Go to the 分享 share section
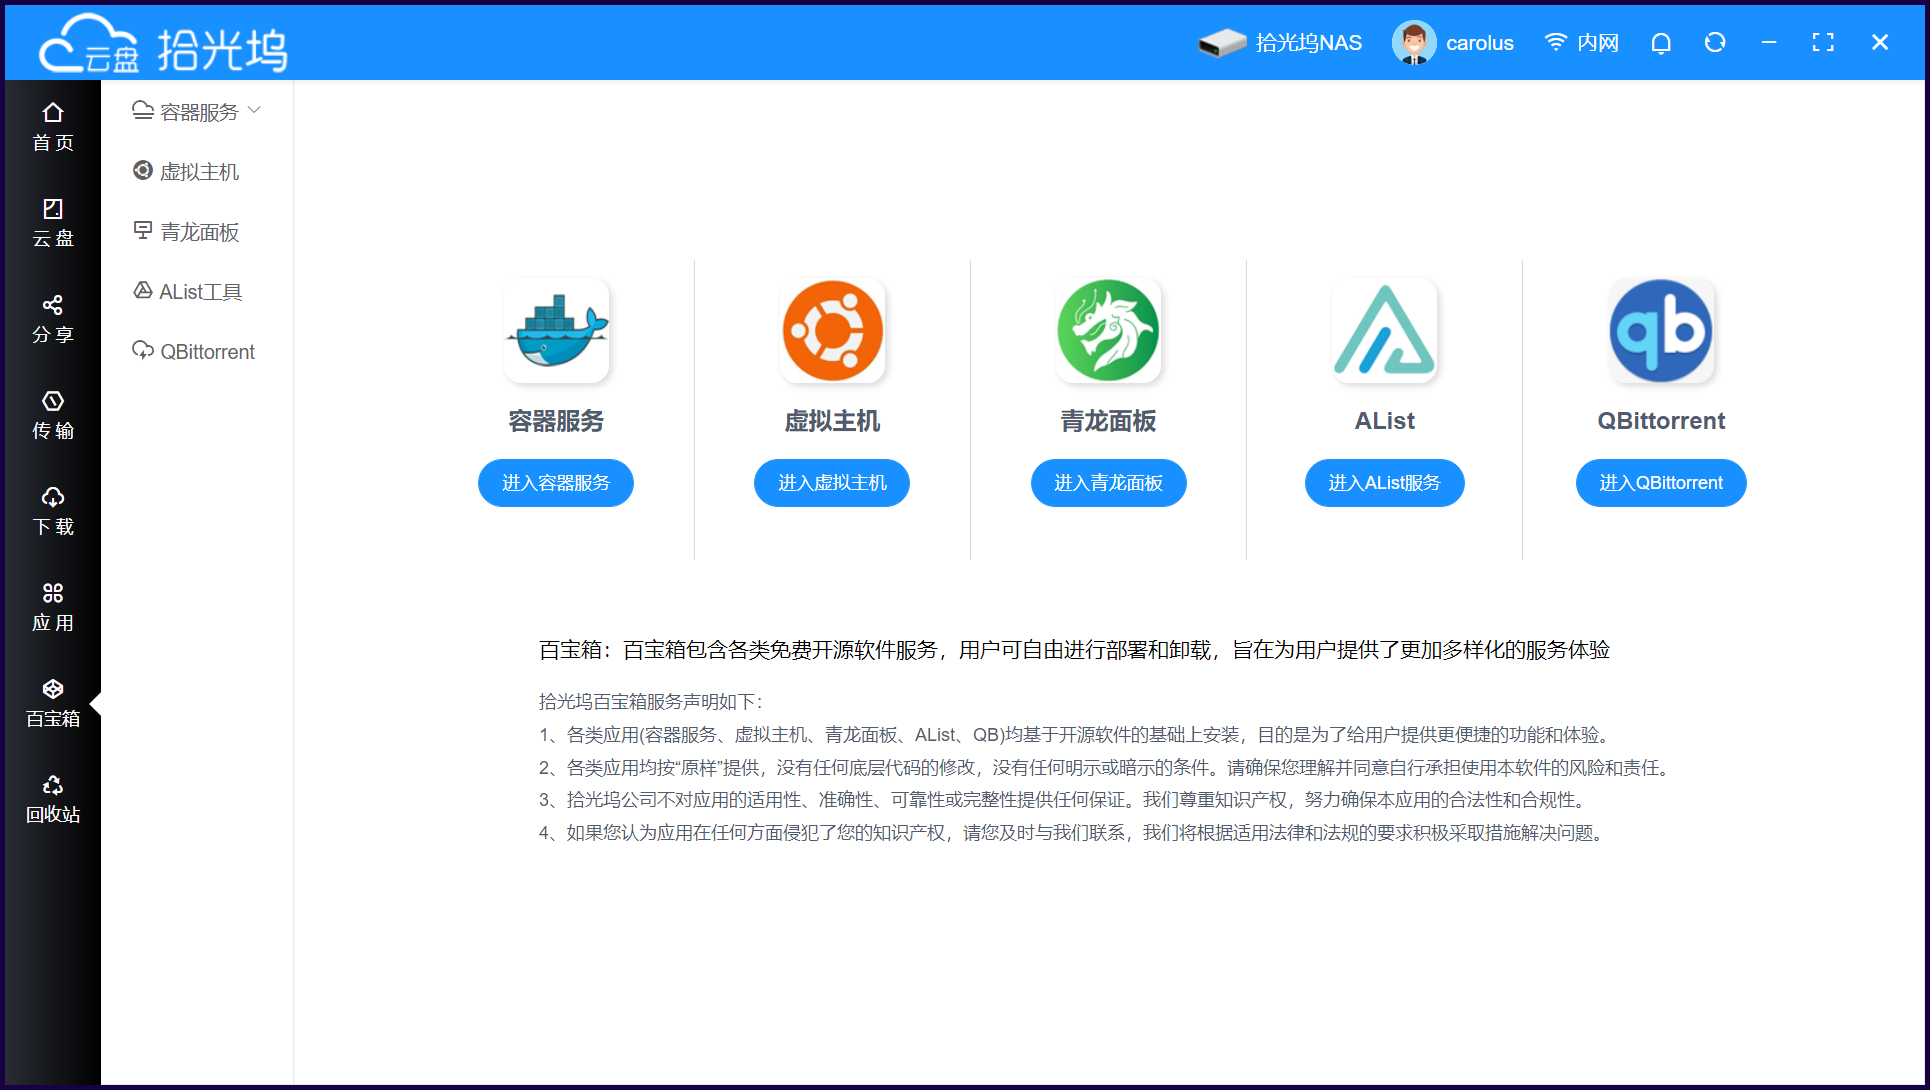This screenshot has height=1090, width=1930. click(x=53, y=319)
